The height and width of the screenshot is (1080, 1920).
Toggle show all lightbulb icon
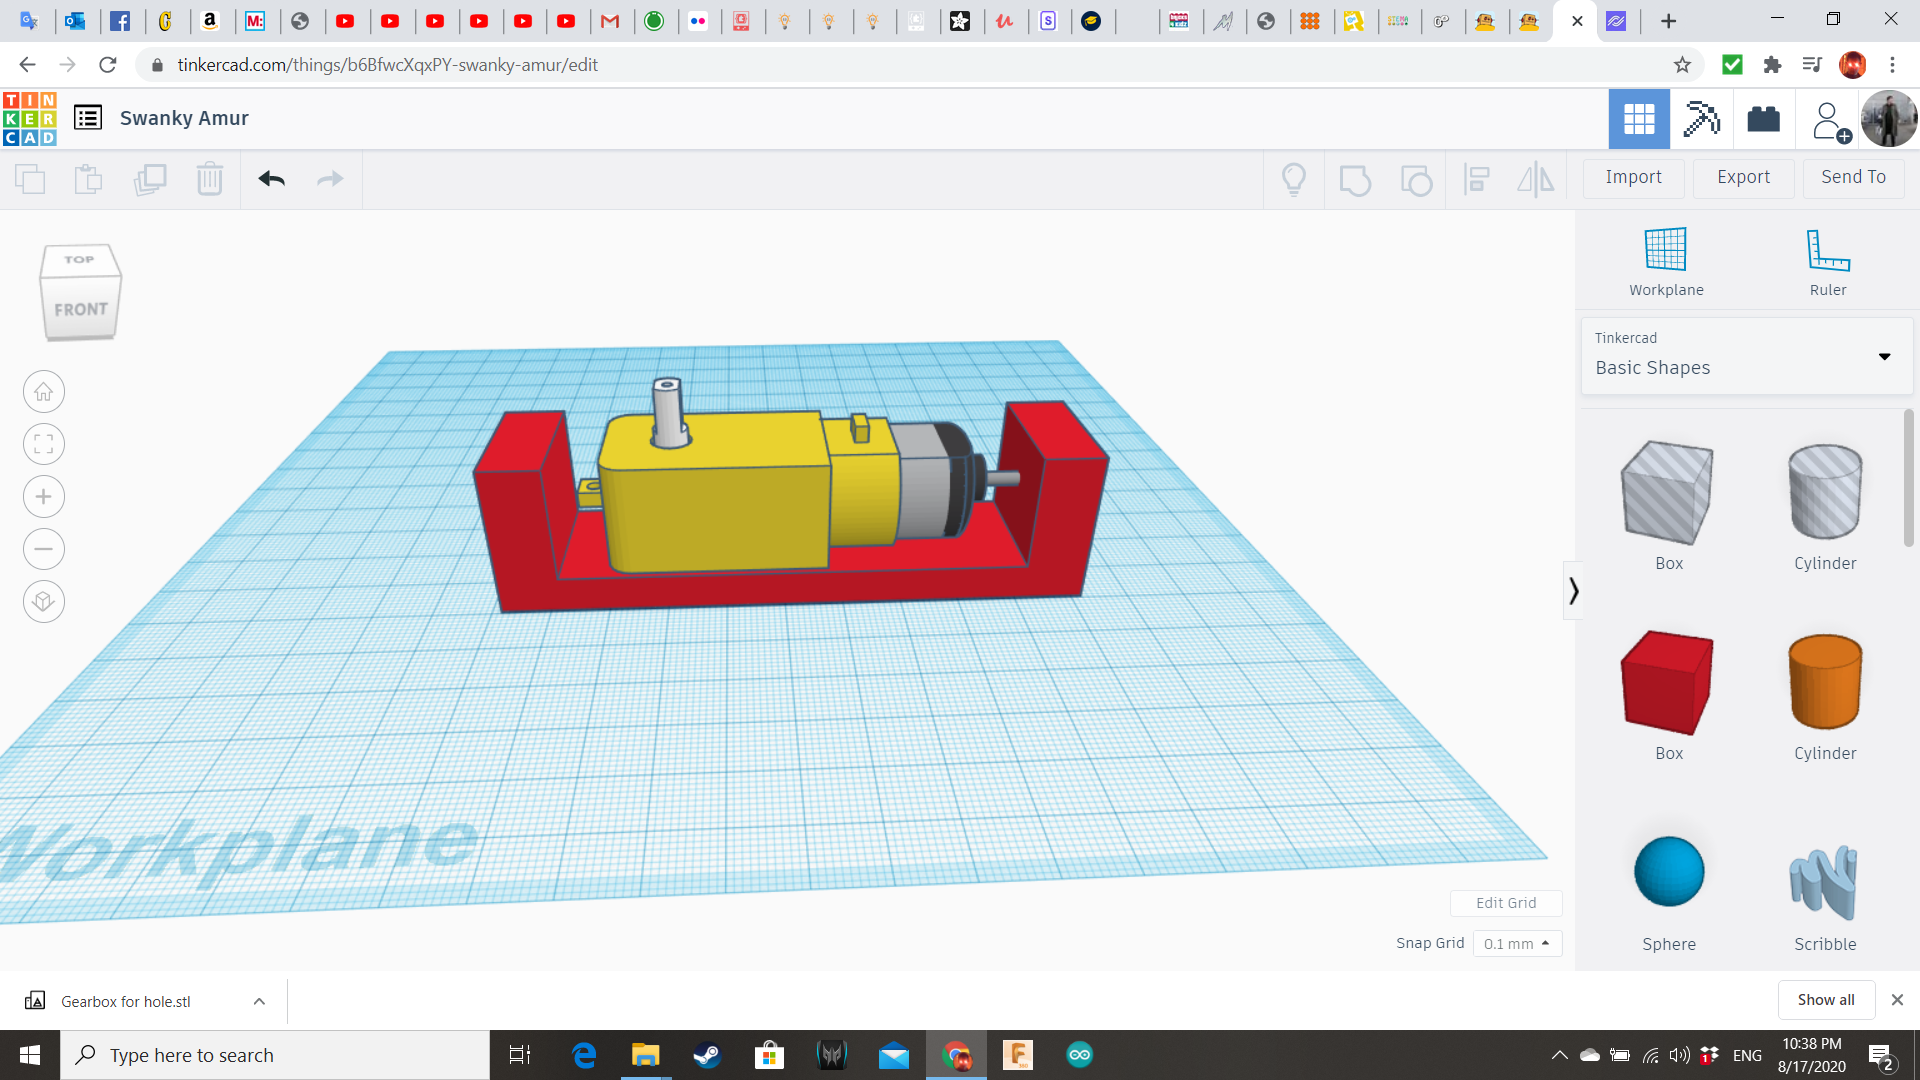coord(1294,179)
